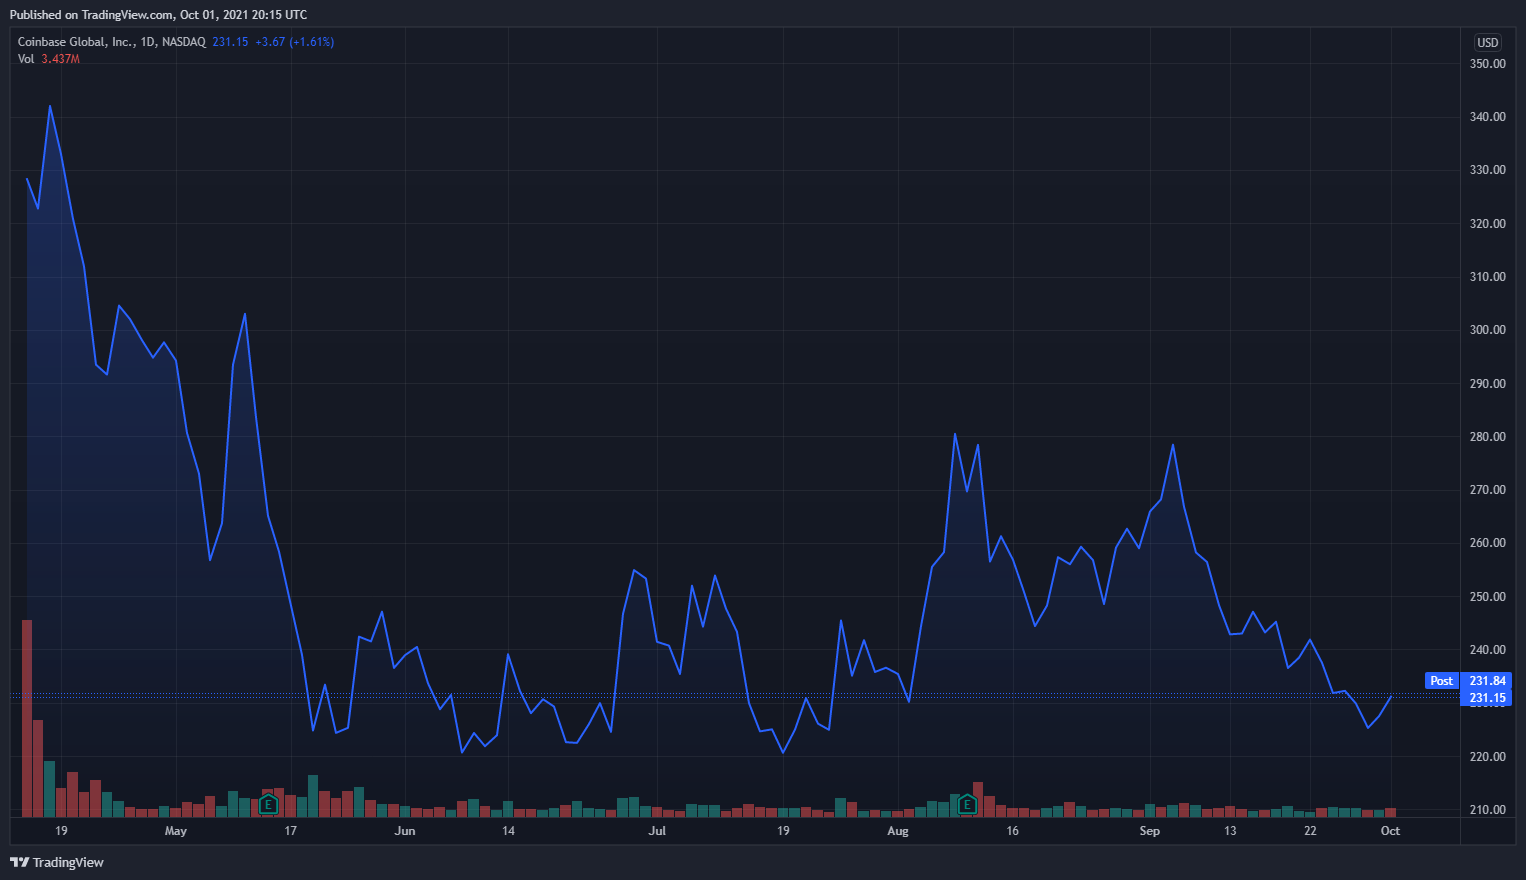Click the earnings E marker in May
Screen dimensions: 1526x880
click(x=268, y=804)
